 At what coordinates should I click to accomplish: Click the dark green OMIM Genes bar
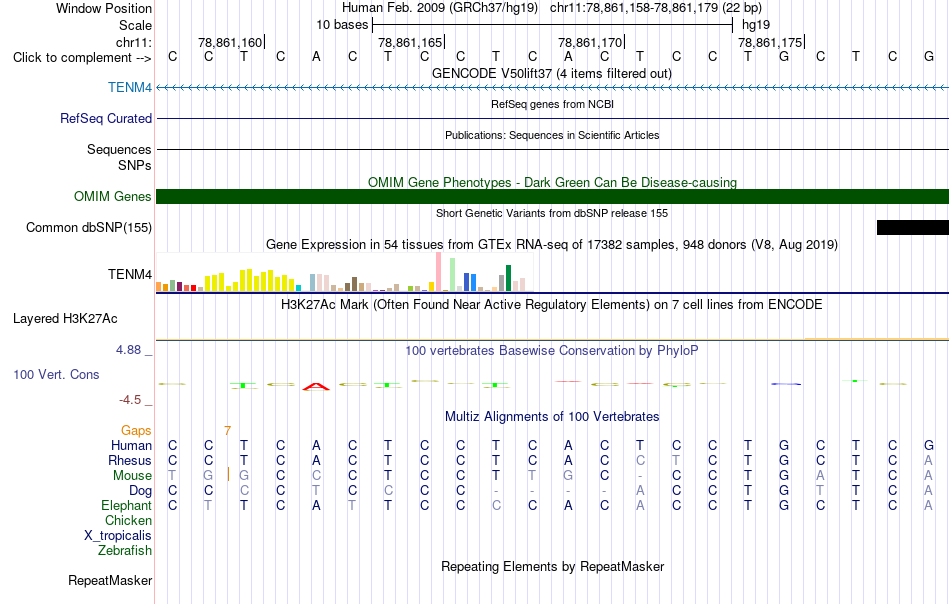click(x=552, y=196)
